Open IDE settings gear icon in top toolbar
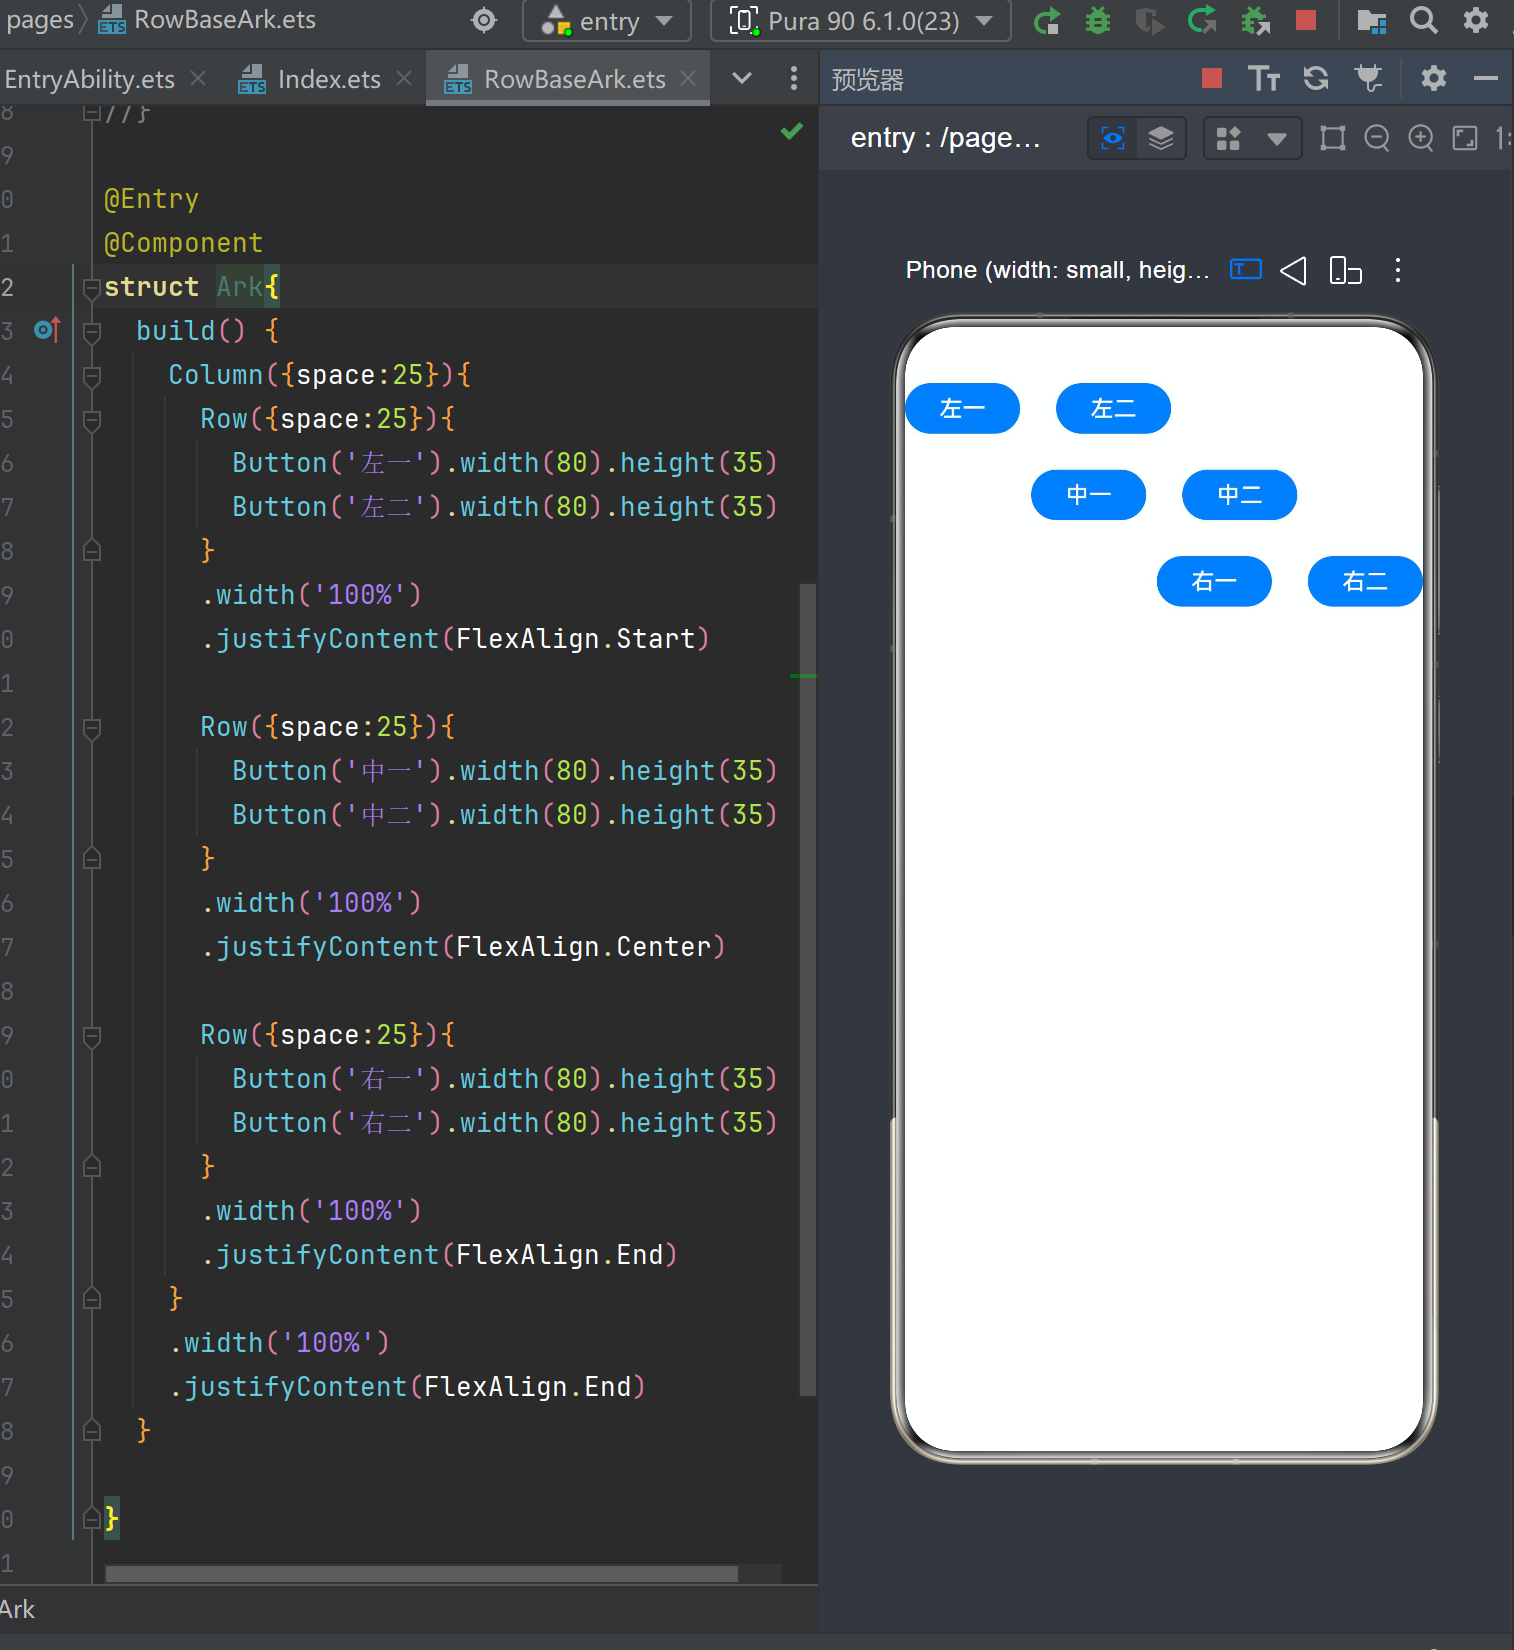The image size is (1514, 1650). [x=1475, y=20]
